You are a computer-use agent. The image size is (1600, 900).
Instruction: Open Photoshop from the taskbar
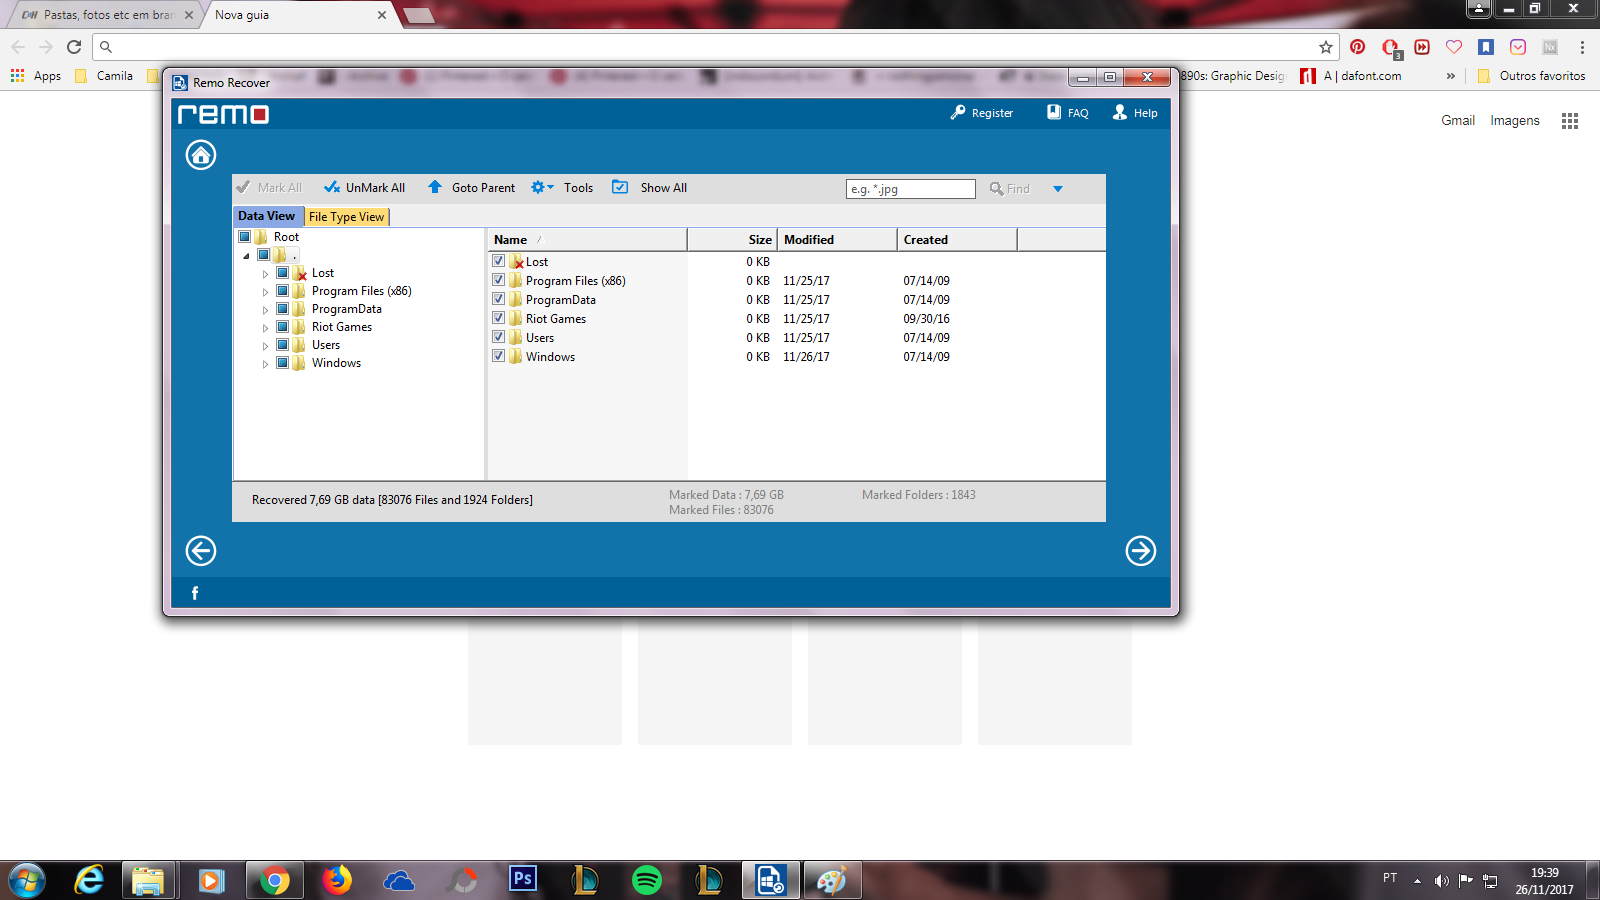[523, 880]
